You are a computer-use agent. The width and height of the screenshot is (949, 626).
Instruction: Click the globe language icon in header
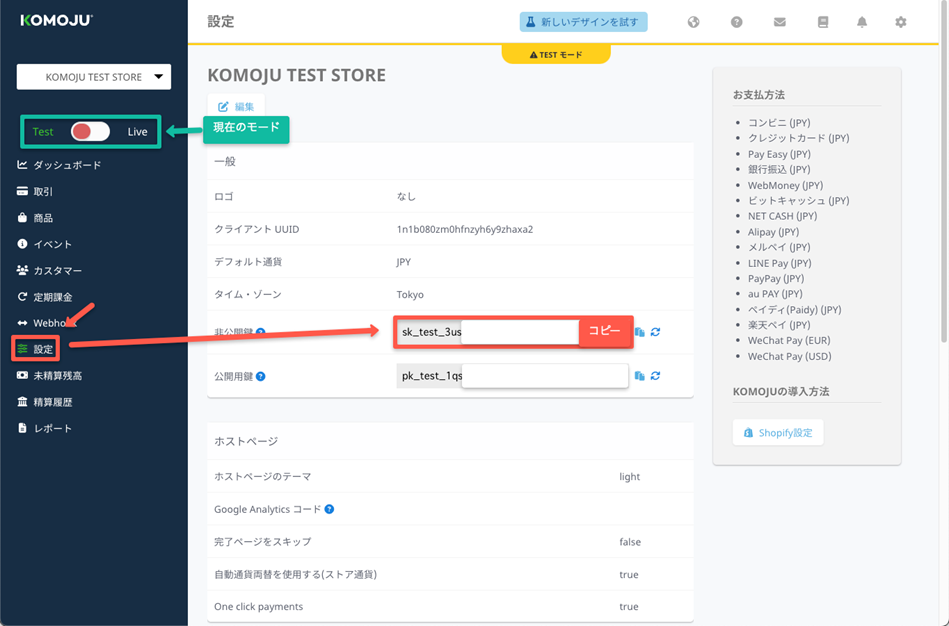point(693,22)
